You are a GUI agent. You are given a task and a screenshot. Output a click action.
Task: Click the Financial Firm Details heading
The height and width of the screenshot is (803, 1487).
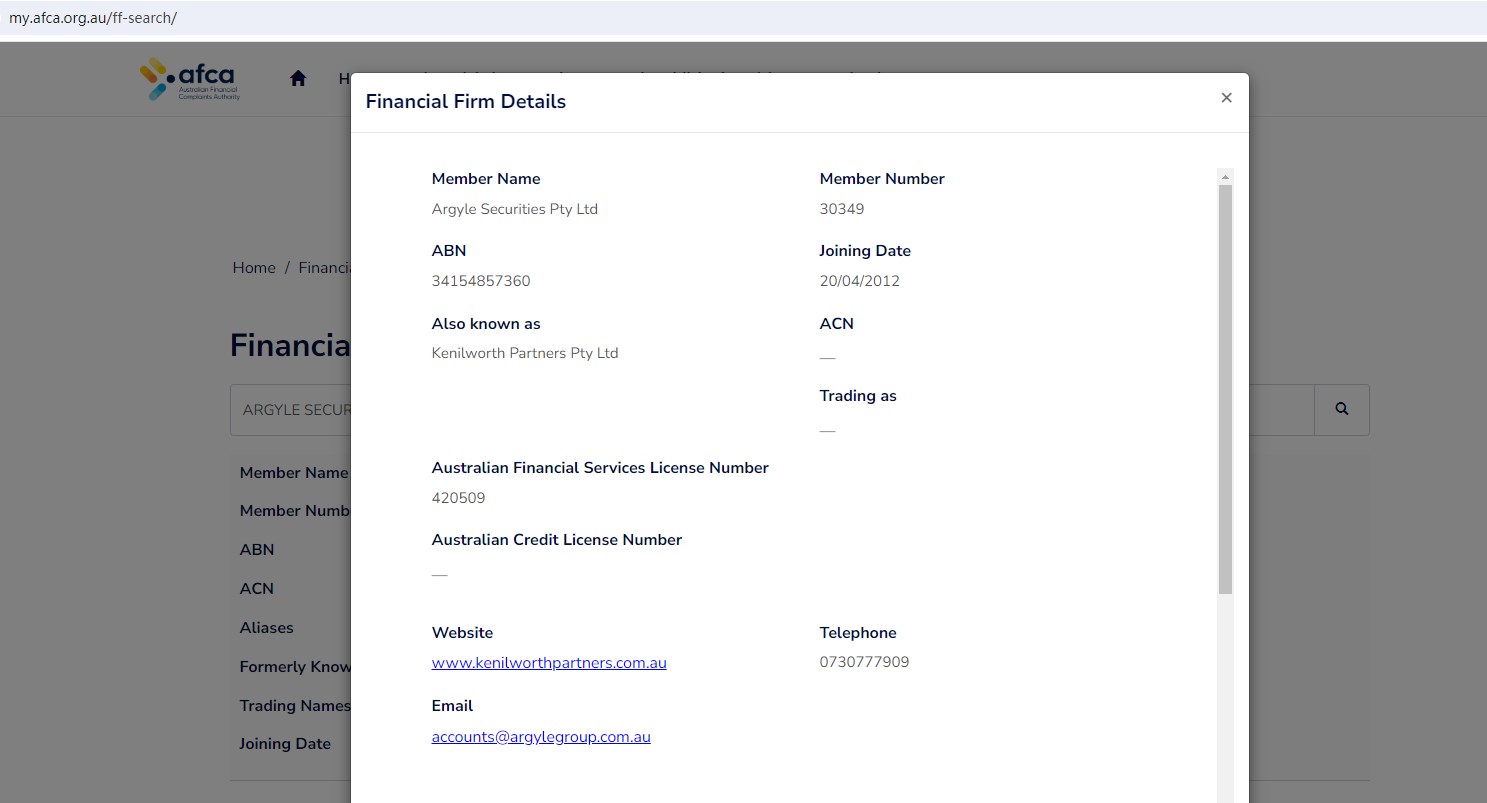pos(466,101)
